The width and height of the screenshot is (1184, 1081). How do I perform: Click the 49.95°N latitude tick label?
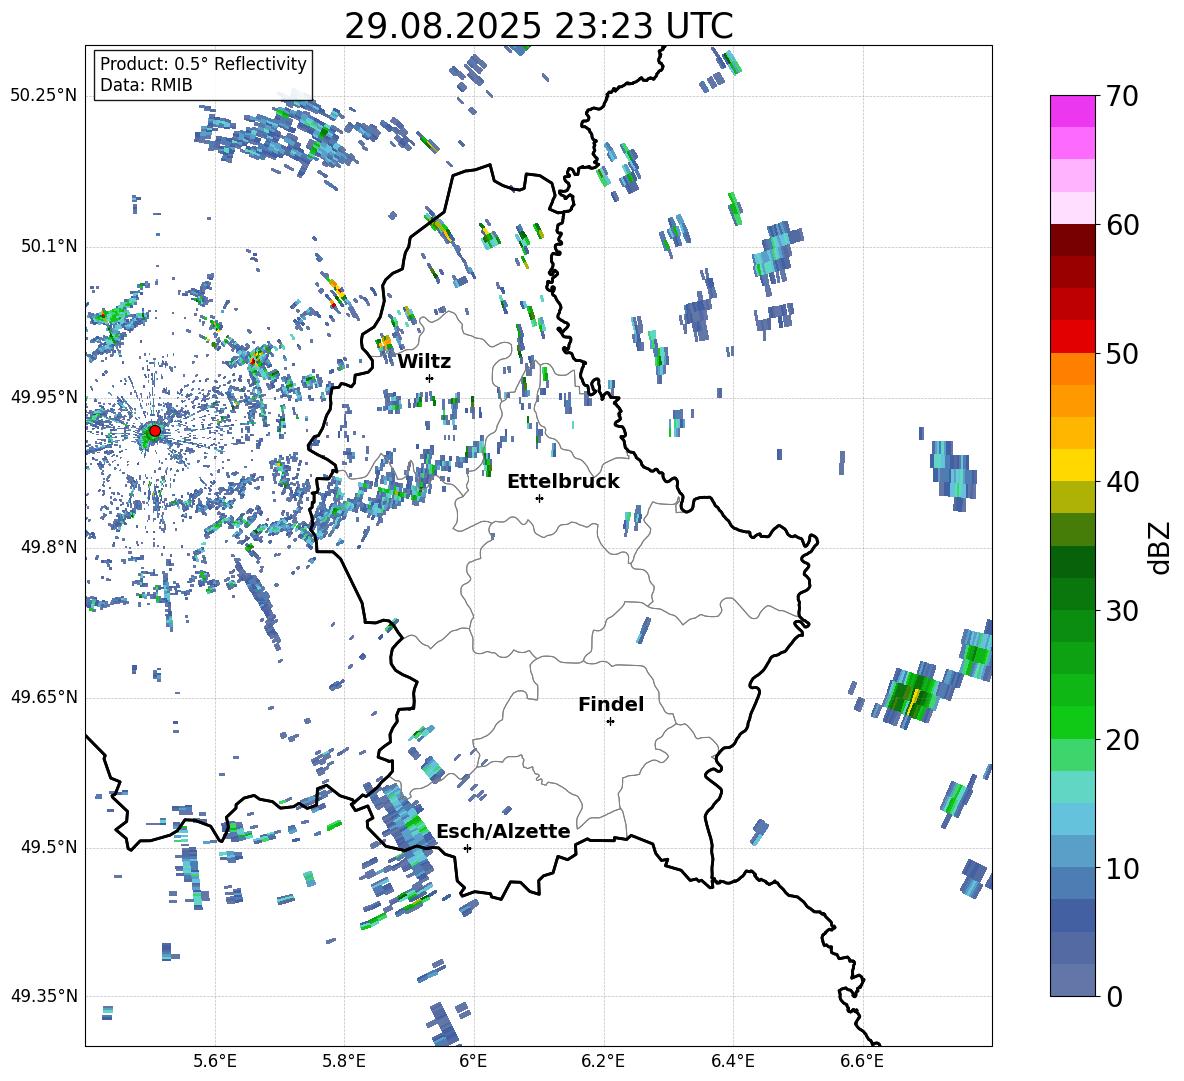pyautogui.click(x=45, y=396)
